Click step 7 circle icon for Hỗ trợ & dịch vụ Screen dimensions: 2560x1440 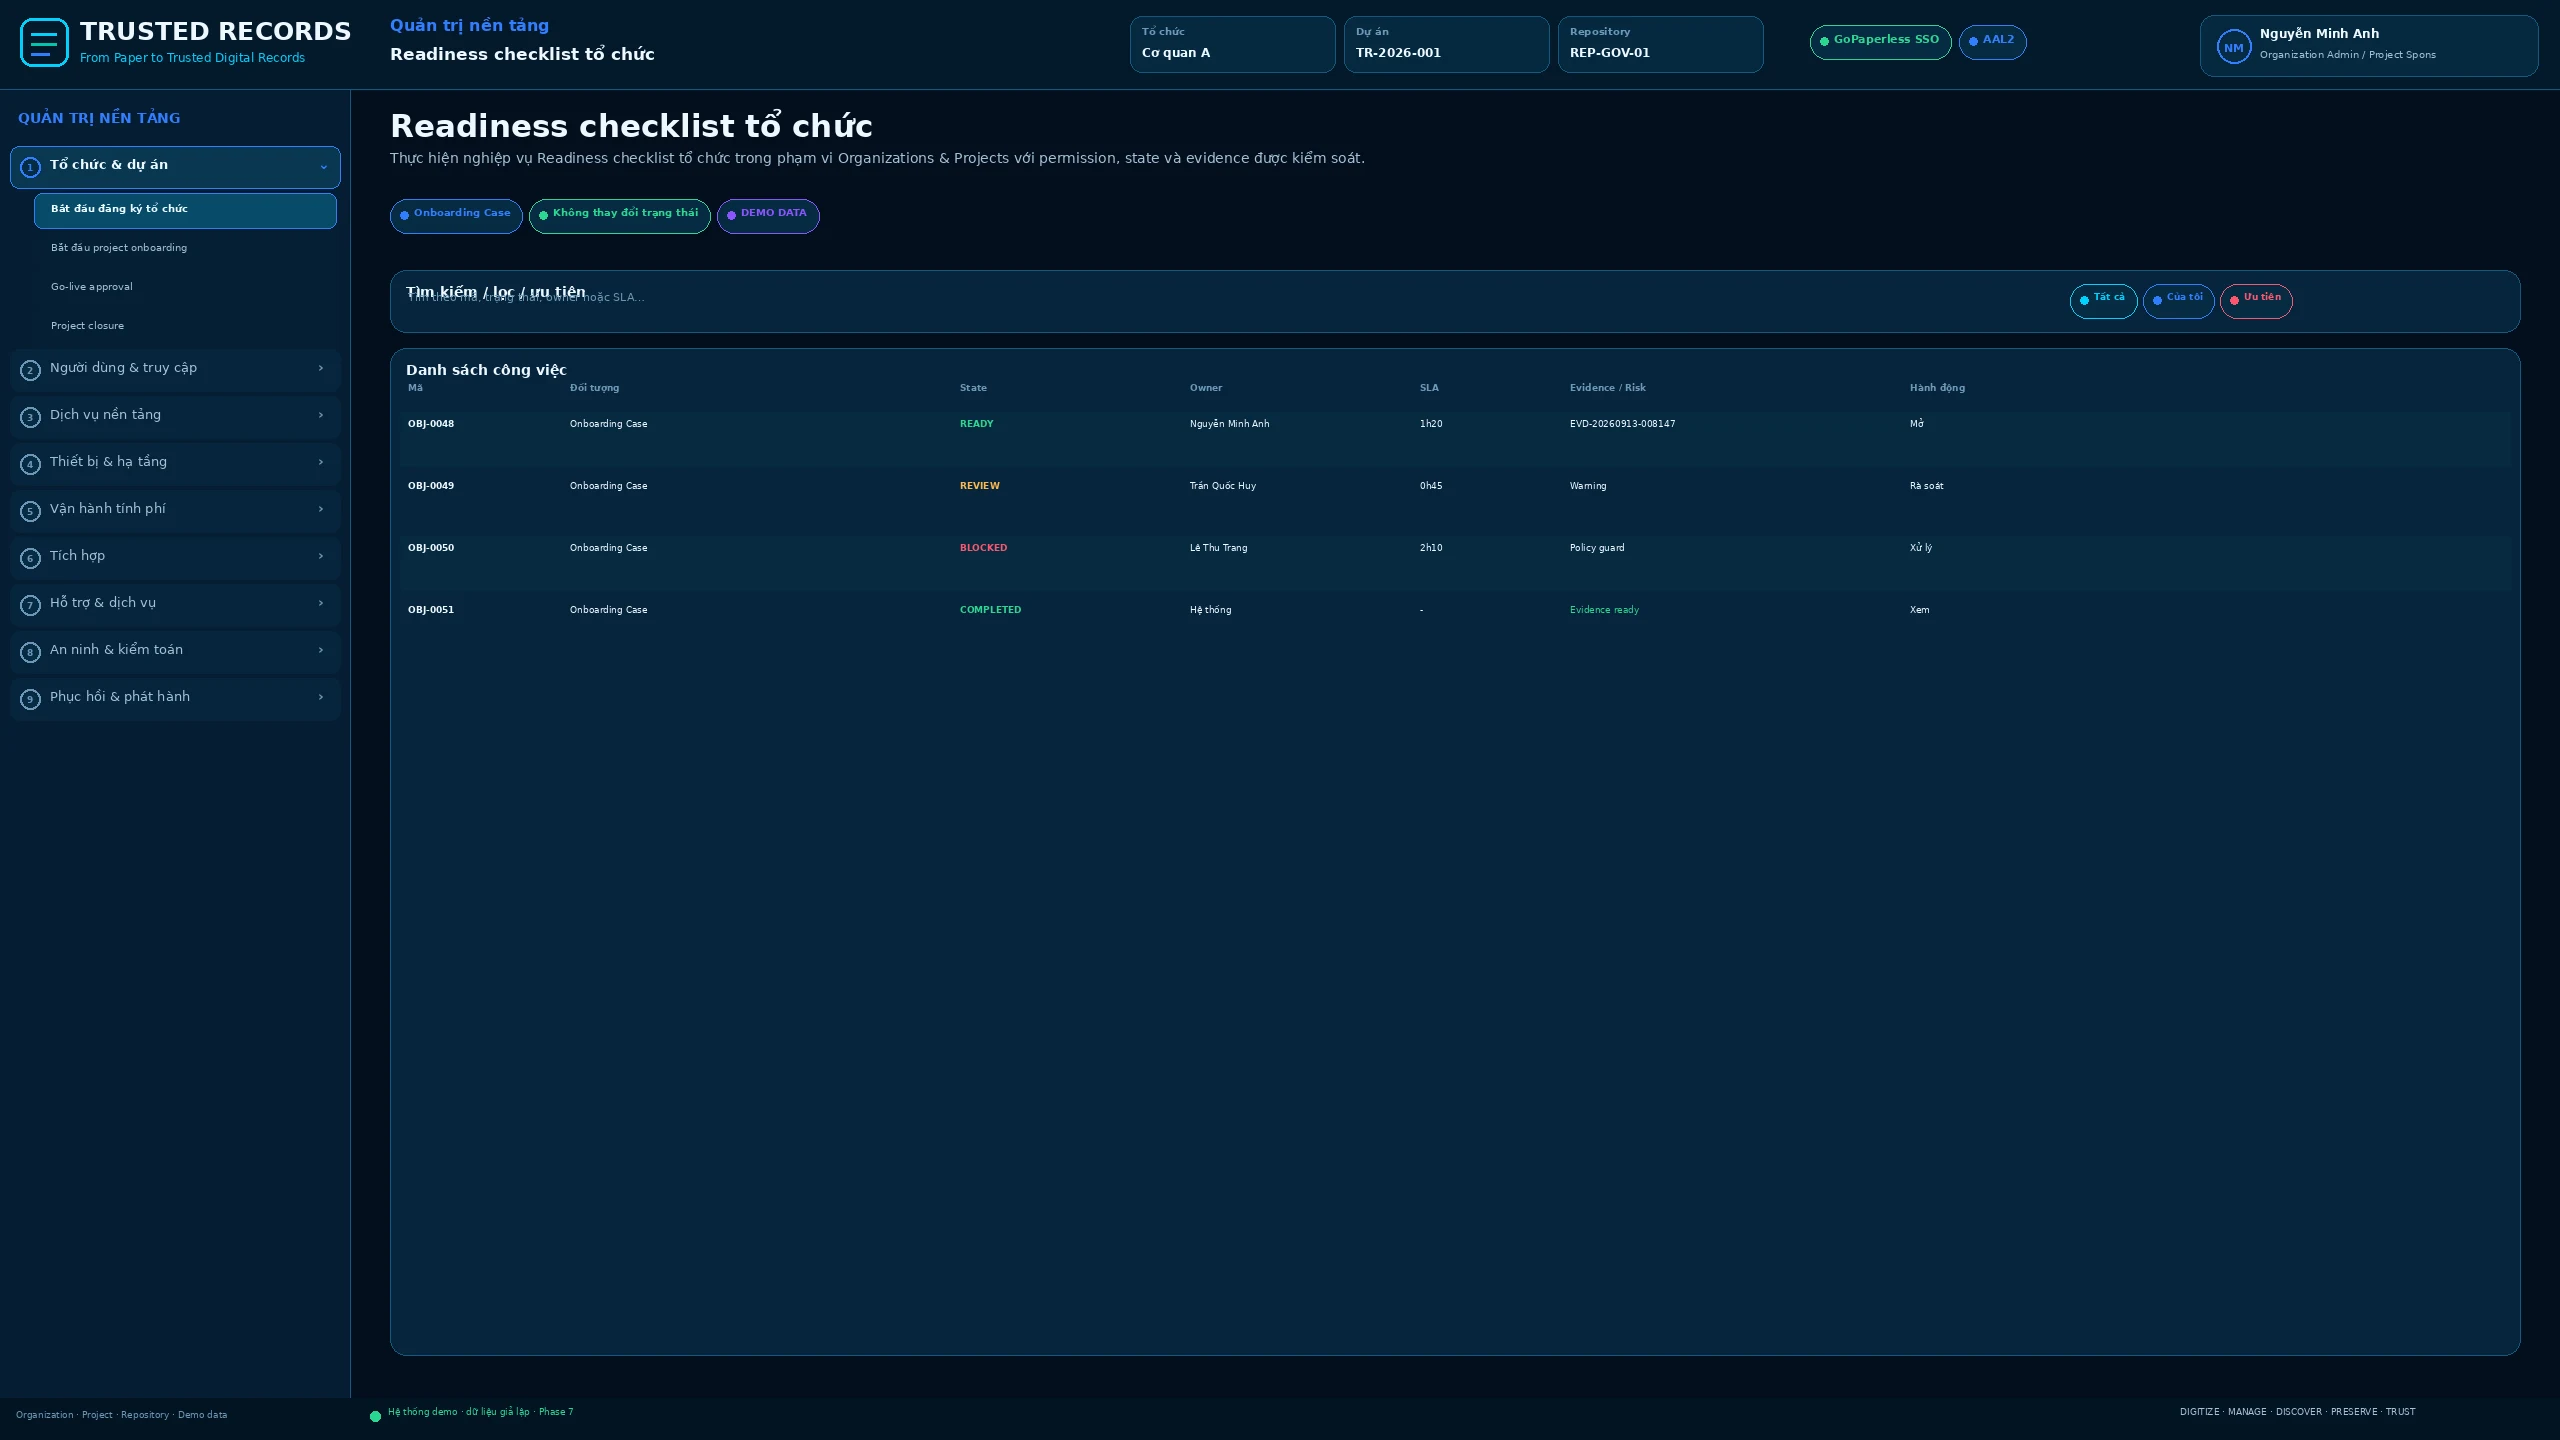(30, 606)
